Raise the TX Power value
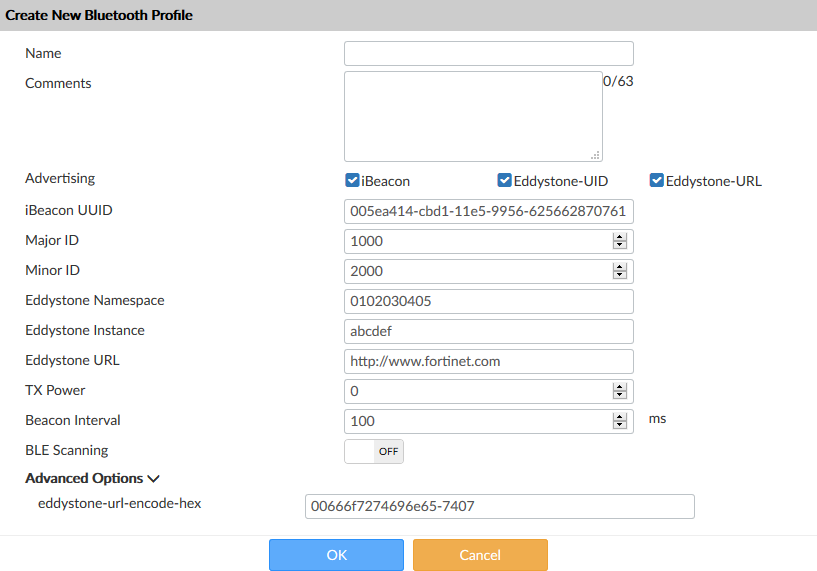Screen dimensions: 817x571 coord(619,387)
